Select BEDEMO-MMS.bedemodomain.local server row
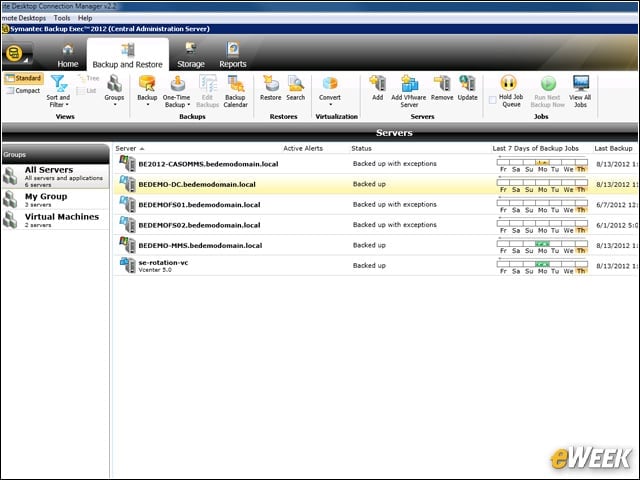640x480 pixels. click(376, 245)
